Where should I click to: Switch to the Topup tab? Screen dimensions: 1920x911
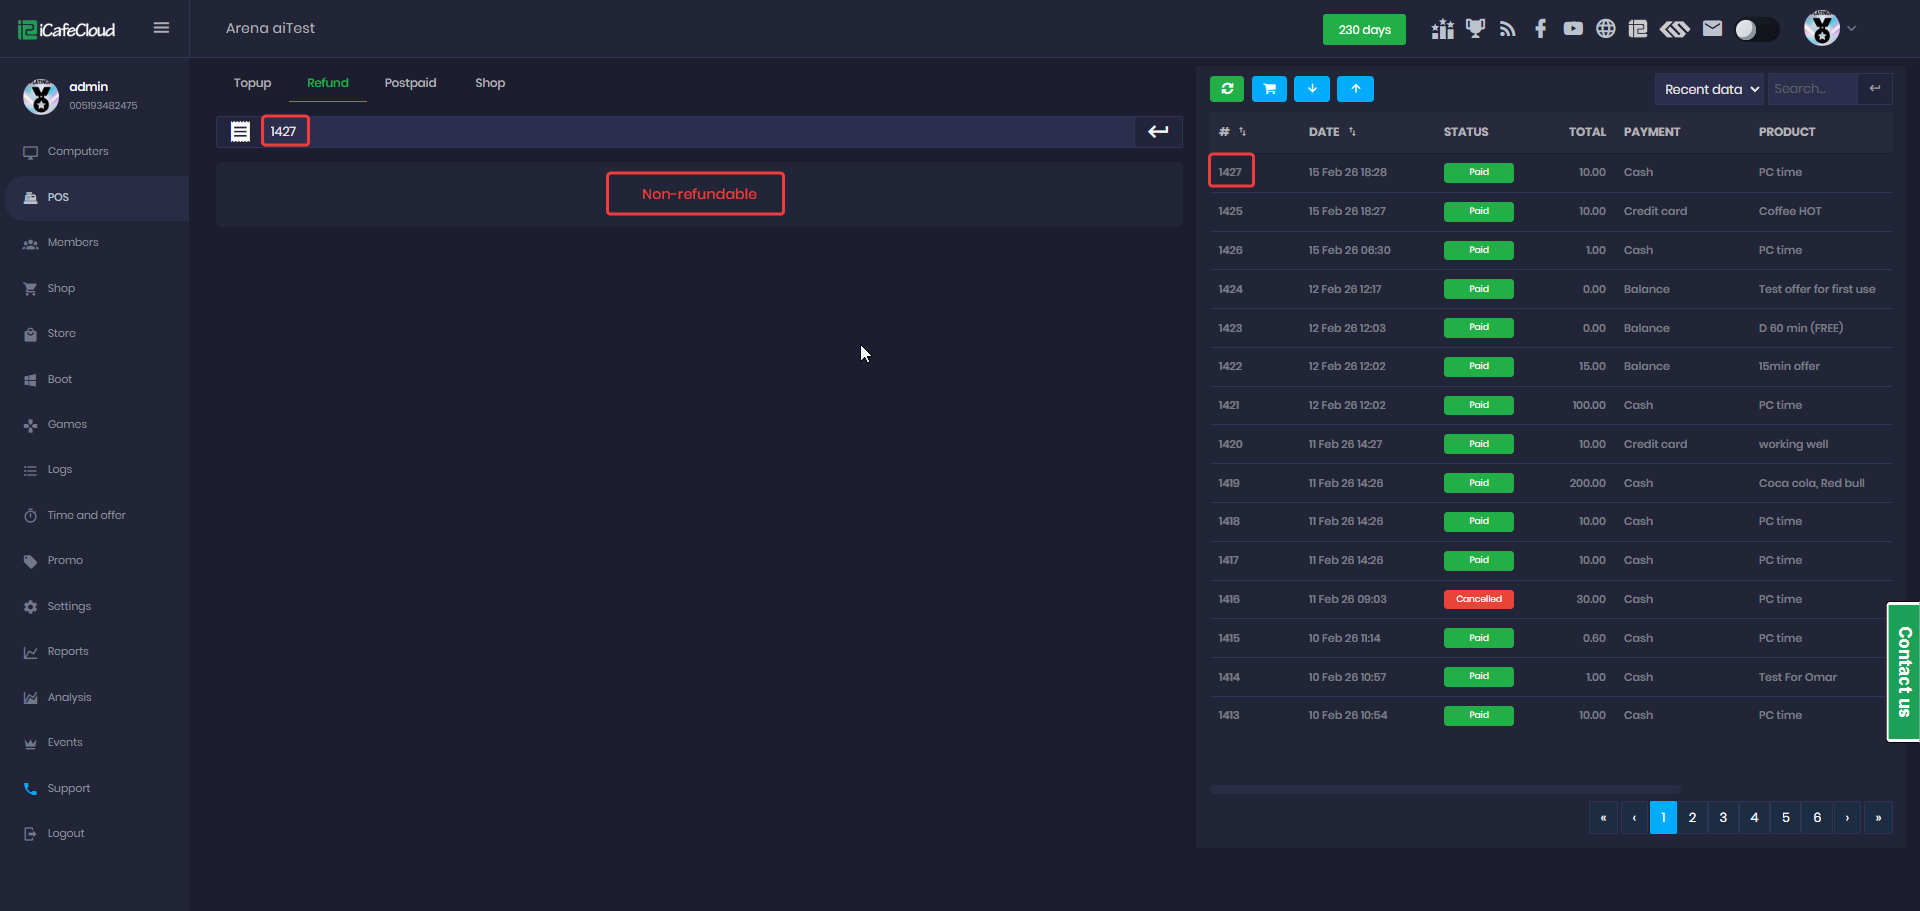252,83
